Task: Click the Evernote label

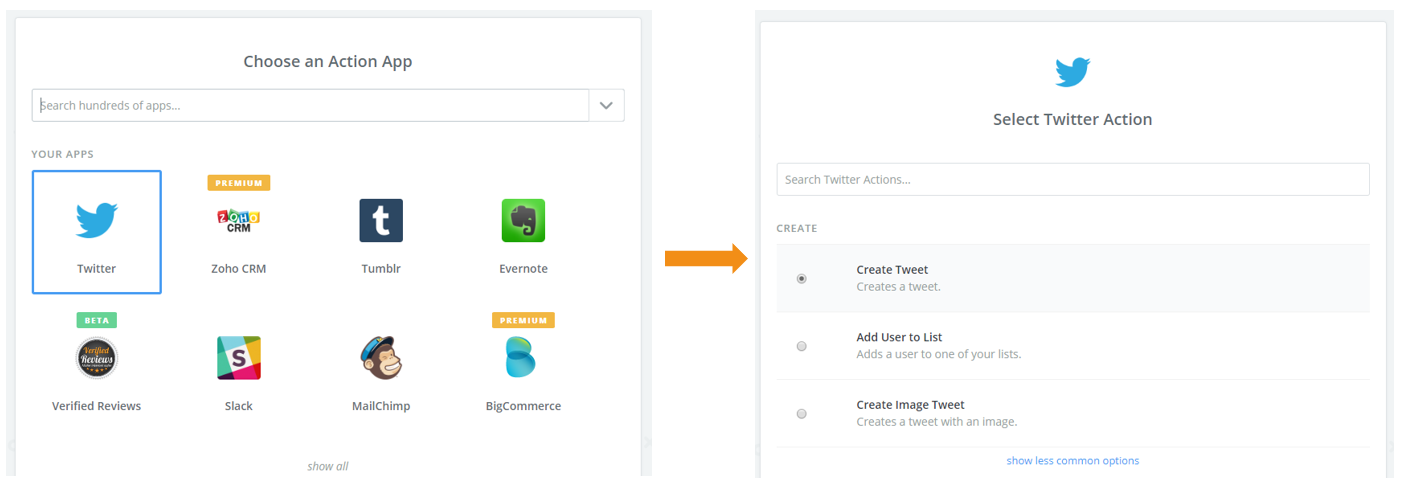Action: (523, 269)
